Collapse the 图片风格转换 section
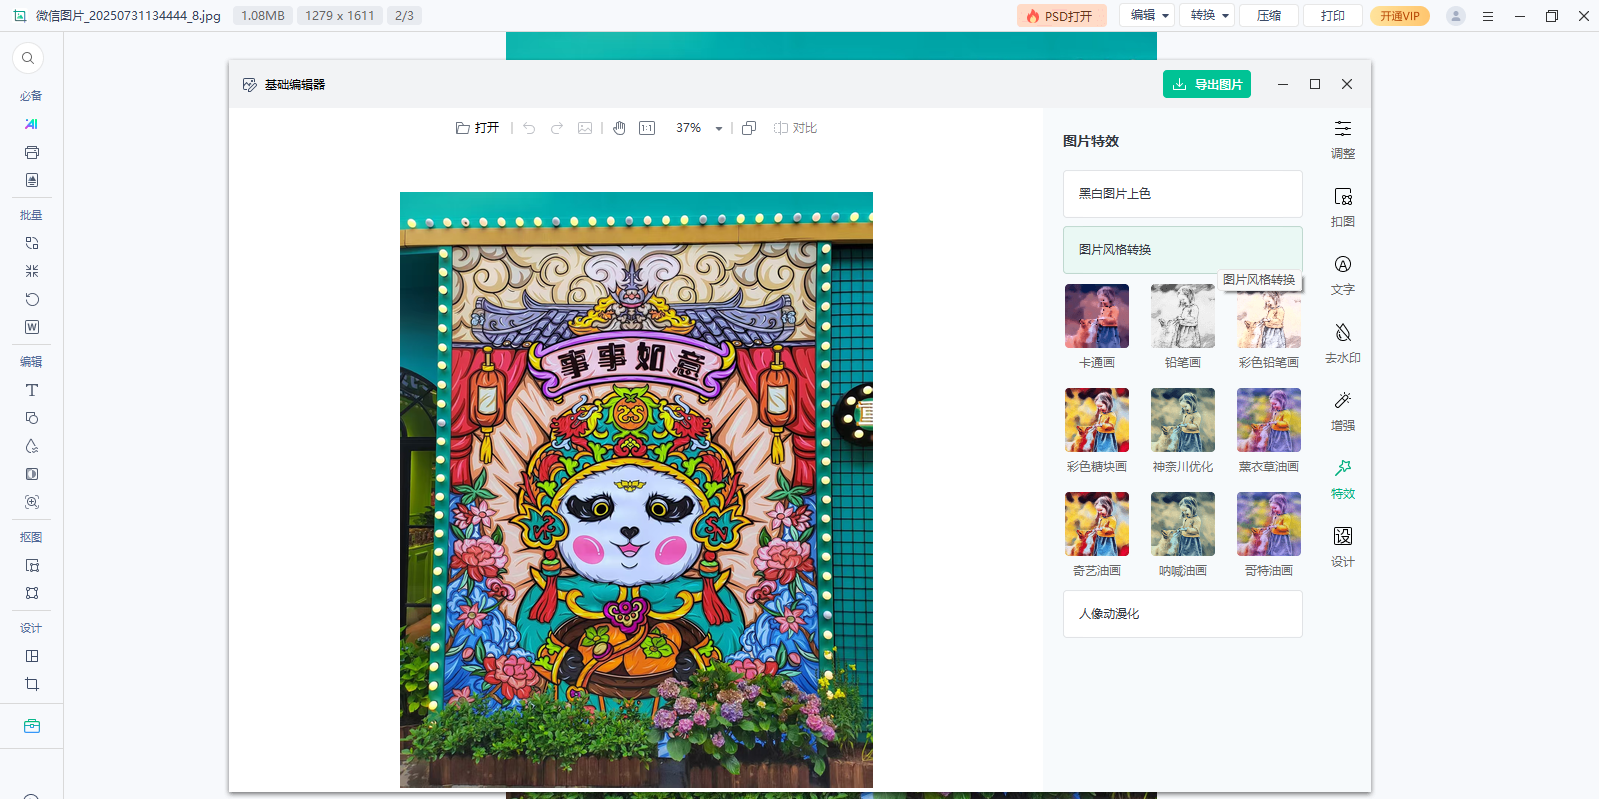This screenshot has width=1599, height=799. coord(1182,250)
